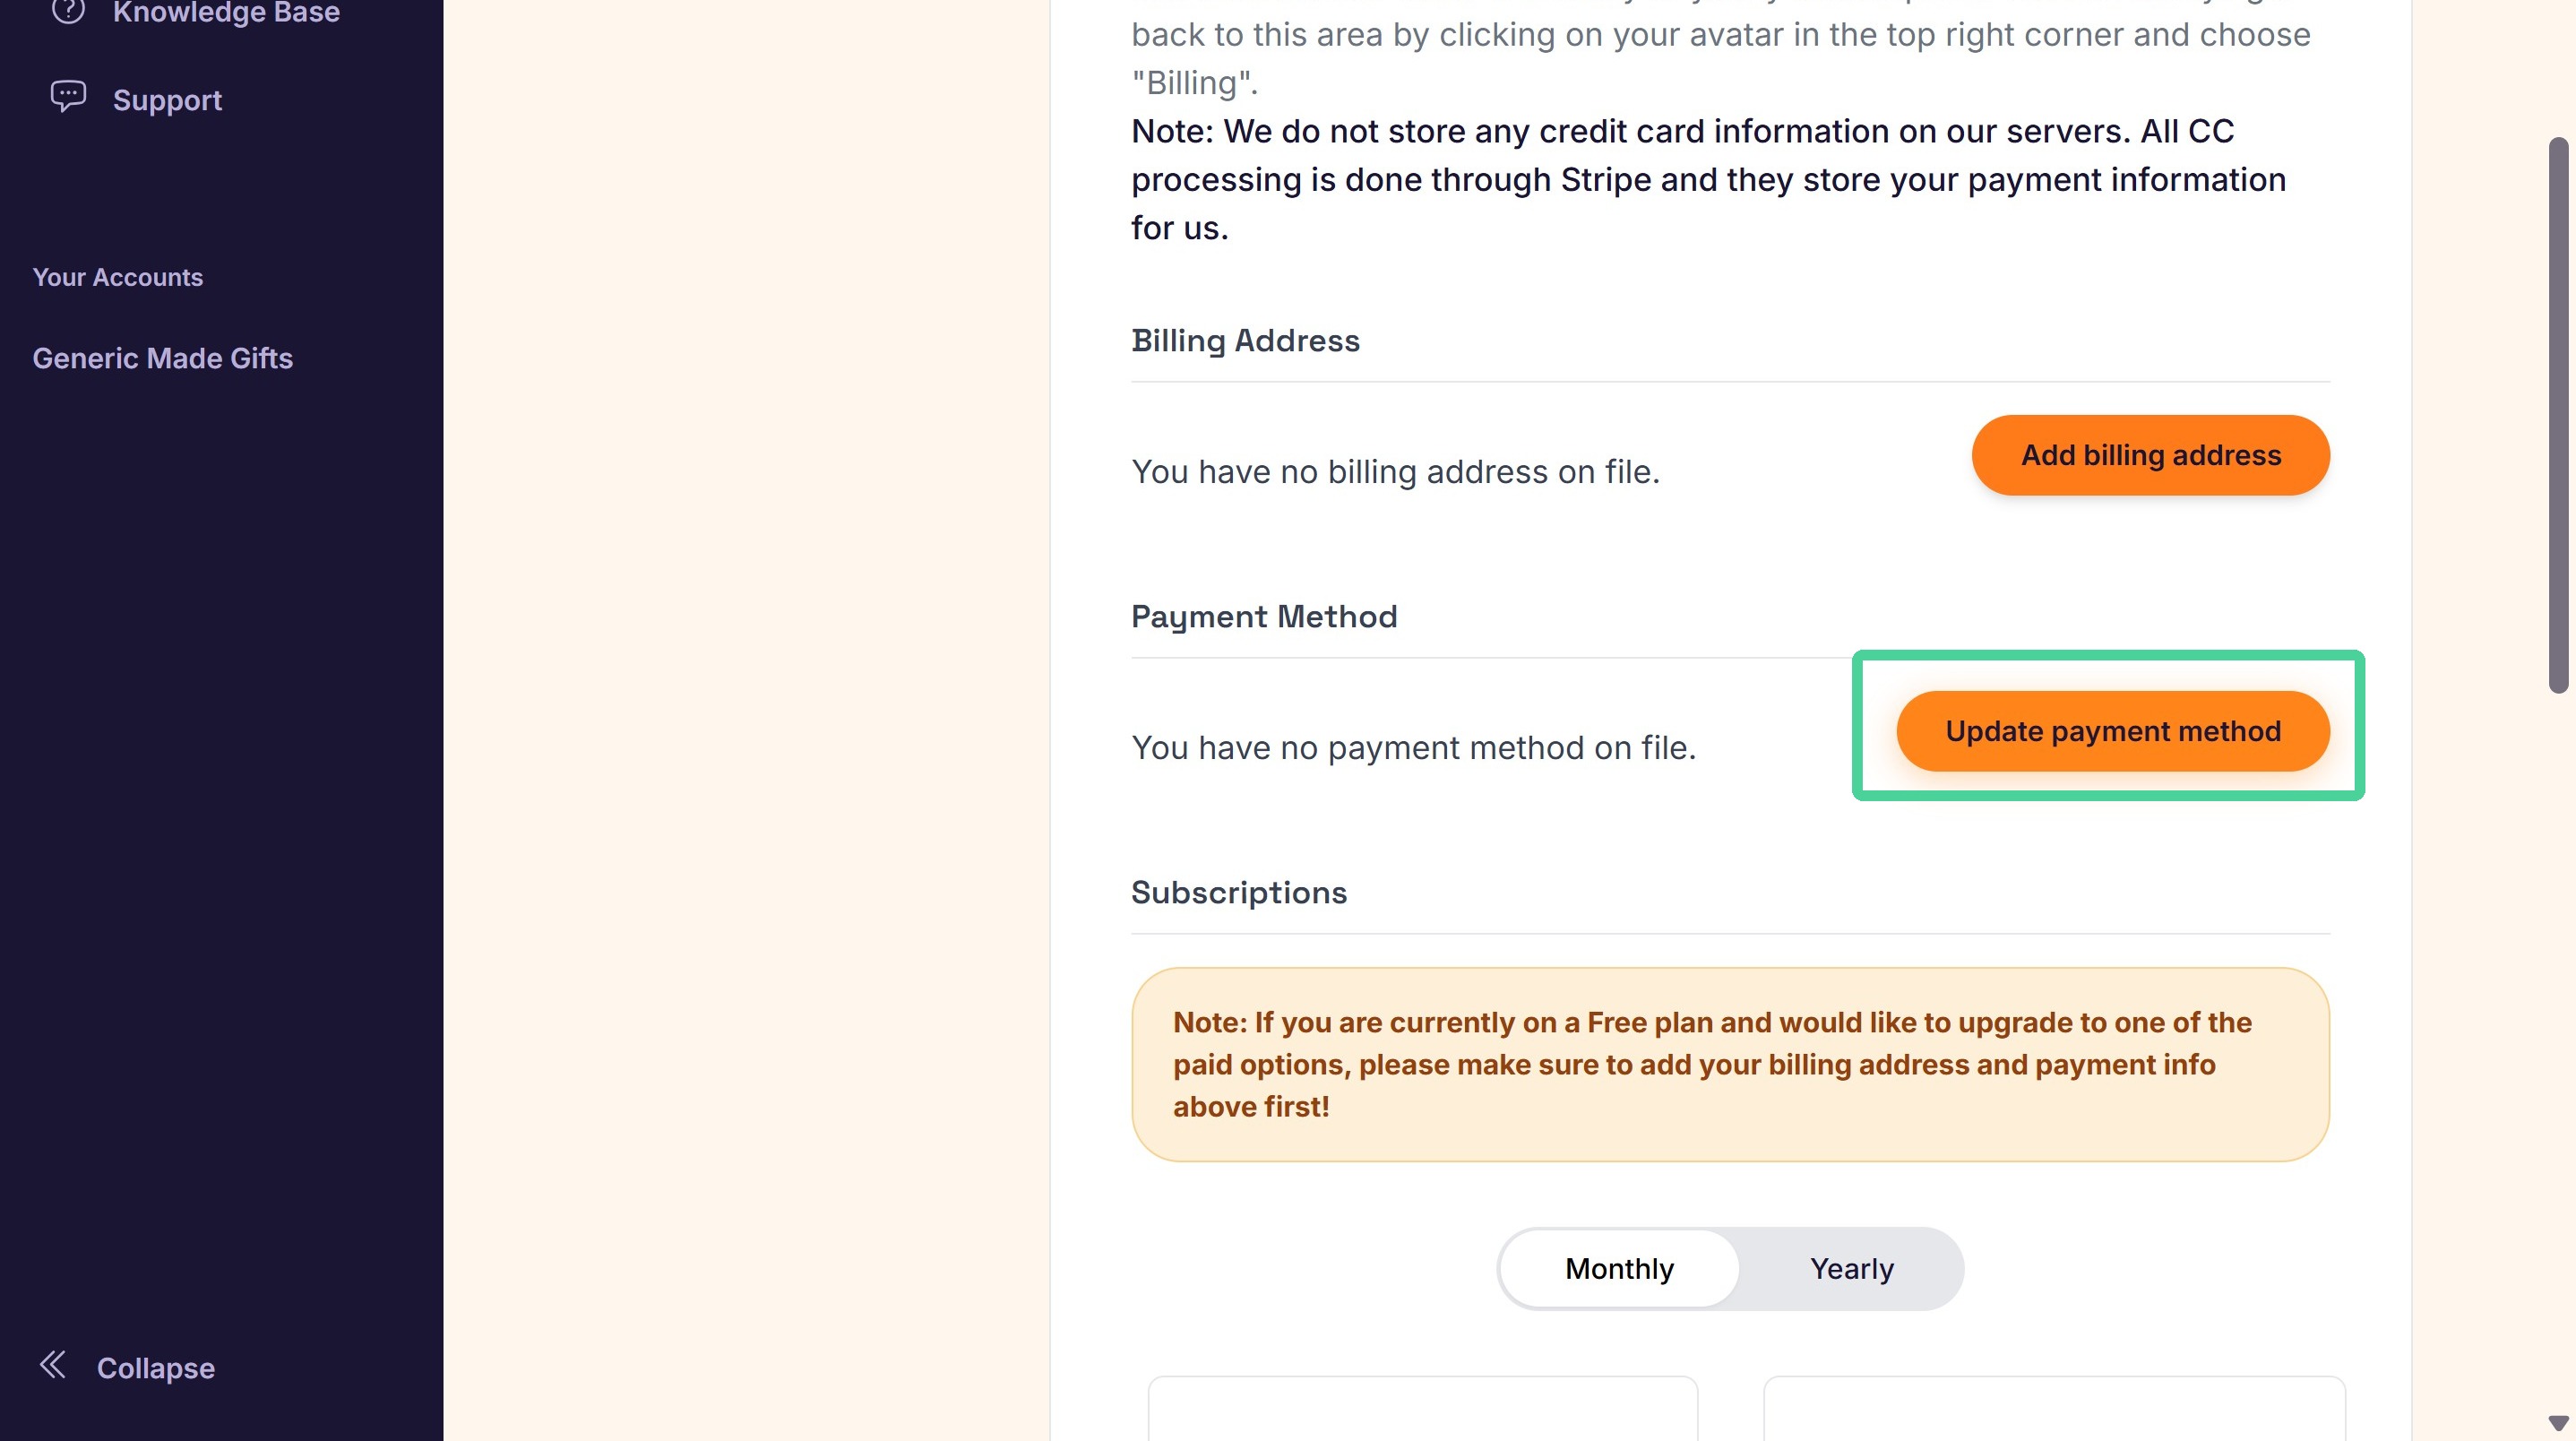This screenshot has height=1441, width=2576.
Task: Click the Knowledge Base question-mark icon
Action: click(68, 11)
